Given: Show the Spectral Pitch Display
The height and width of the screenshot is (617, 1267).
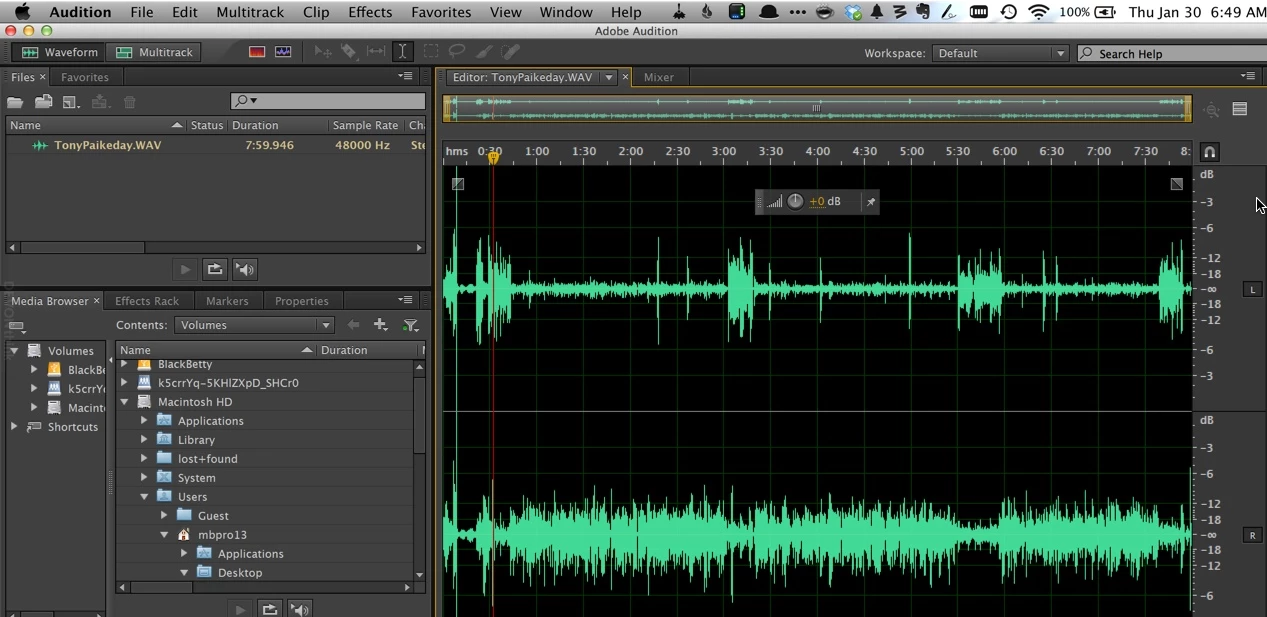Looking at the screenshot, I should pyautogui.click(x=283, y=52).
